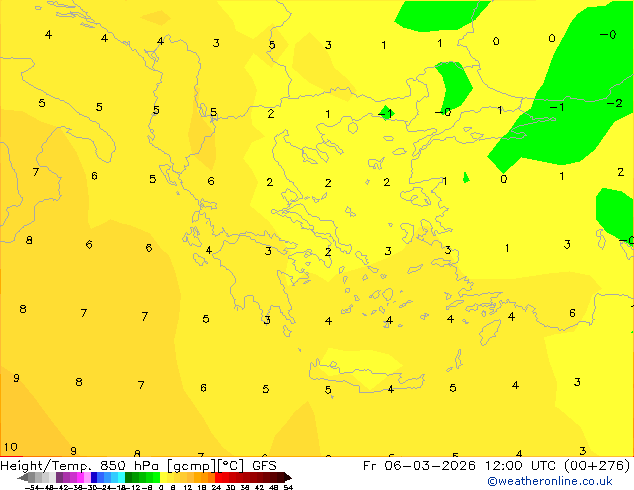The width and height of the screenshot is (634, 490).
Task: Pick the bright red swatch above label 24
Action: click(x=218, y=477)
